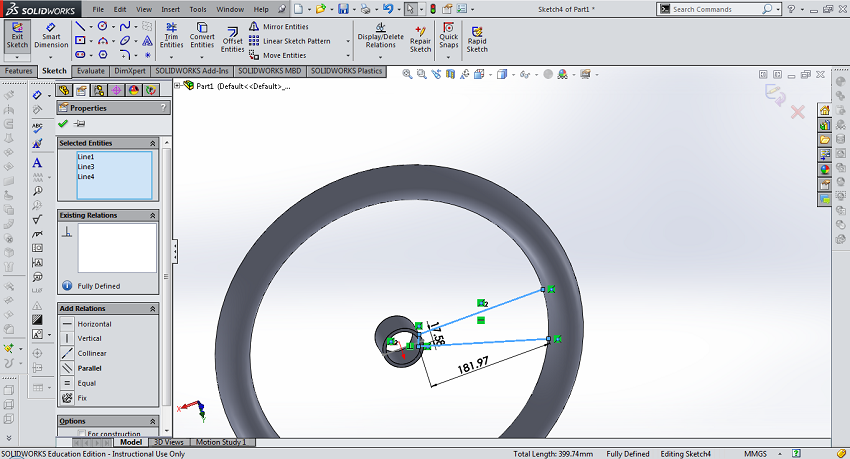This screenshot has width=850, height=459.
Task: Click the Zoom to Fit icon
Action: [x=407, y=74]
